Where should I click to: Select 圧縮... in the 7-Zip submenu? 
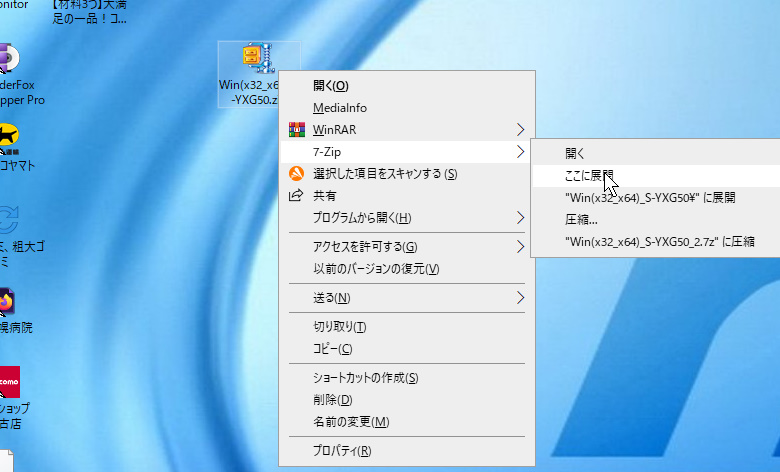[x=581, y=220]
